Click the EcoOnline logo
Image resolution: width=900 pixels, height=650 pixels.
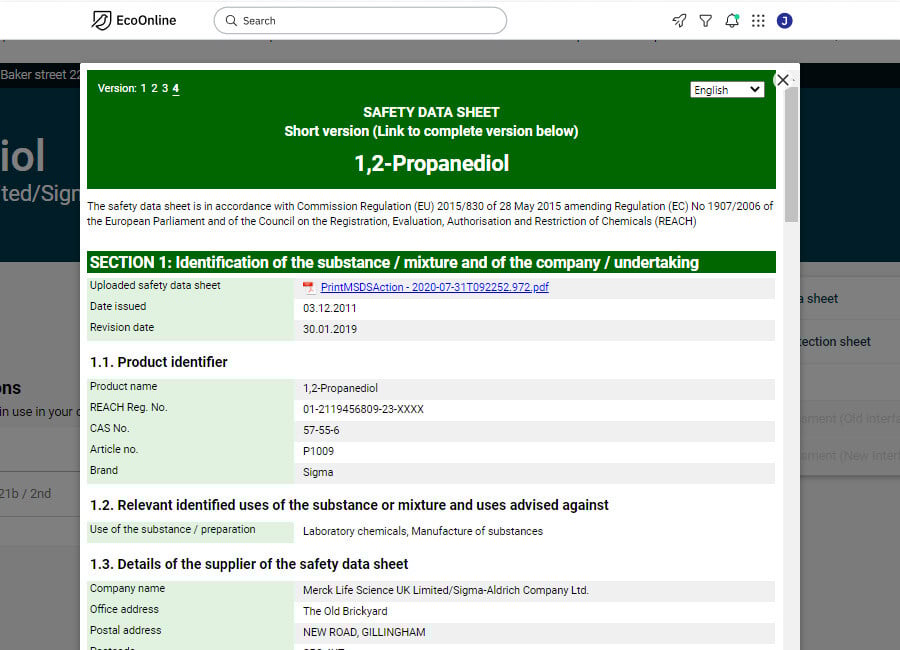point(134,21)
